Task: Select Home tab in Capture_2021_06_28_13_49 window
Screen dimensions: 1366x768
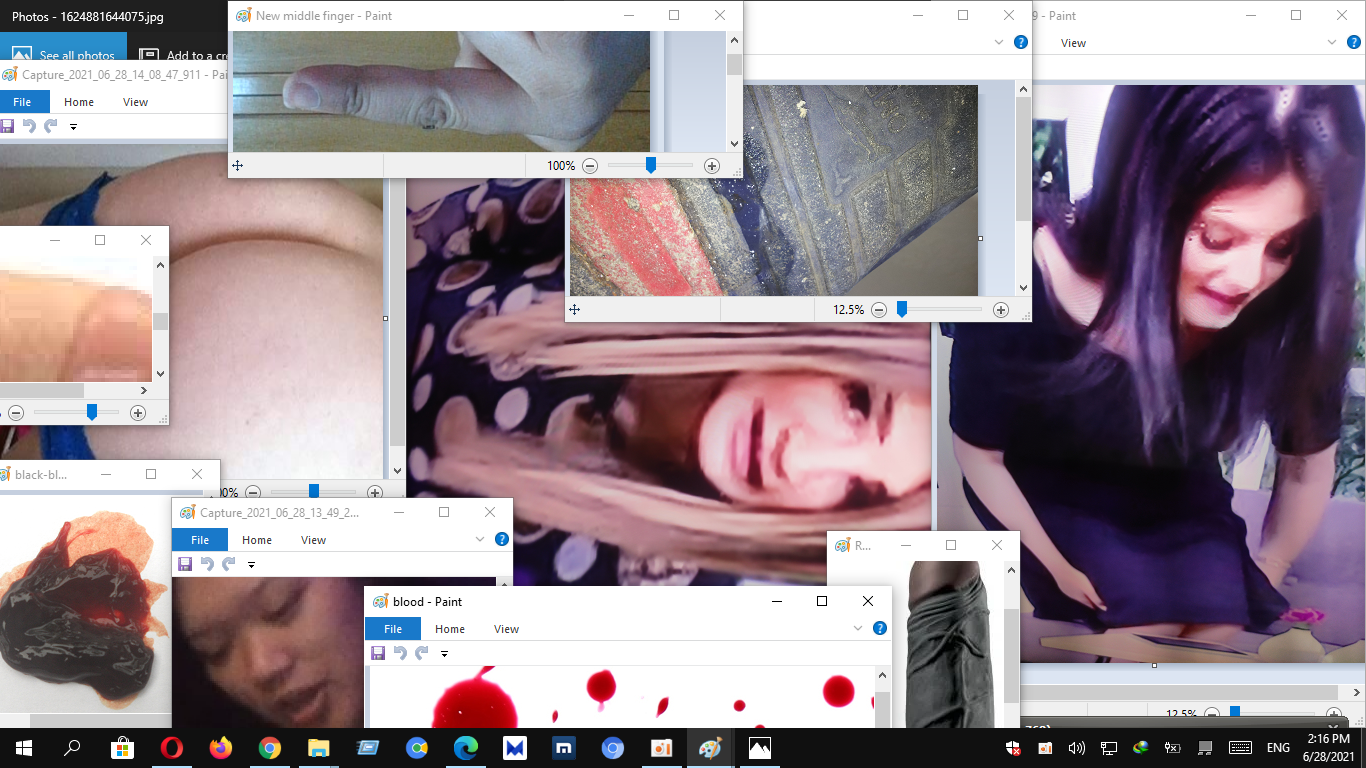Action: click(x=257, y=540)
